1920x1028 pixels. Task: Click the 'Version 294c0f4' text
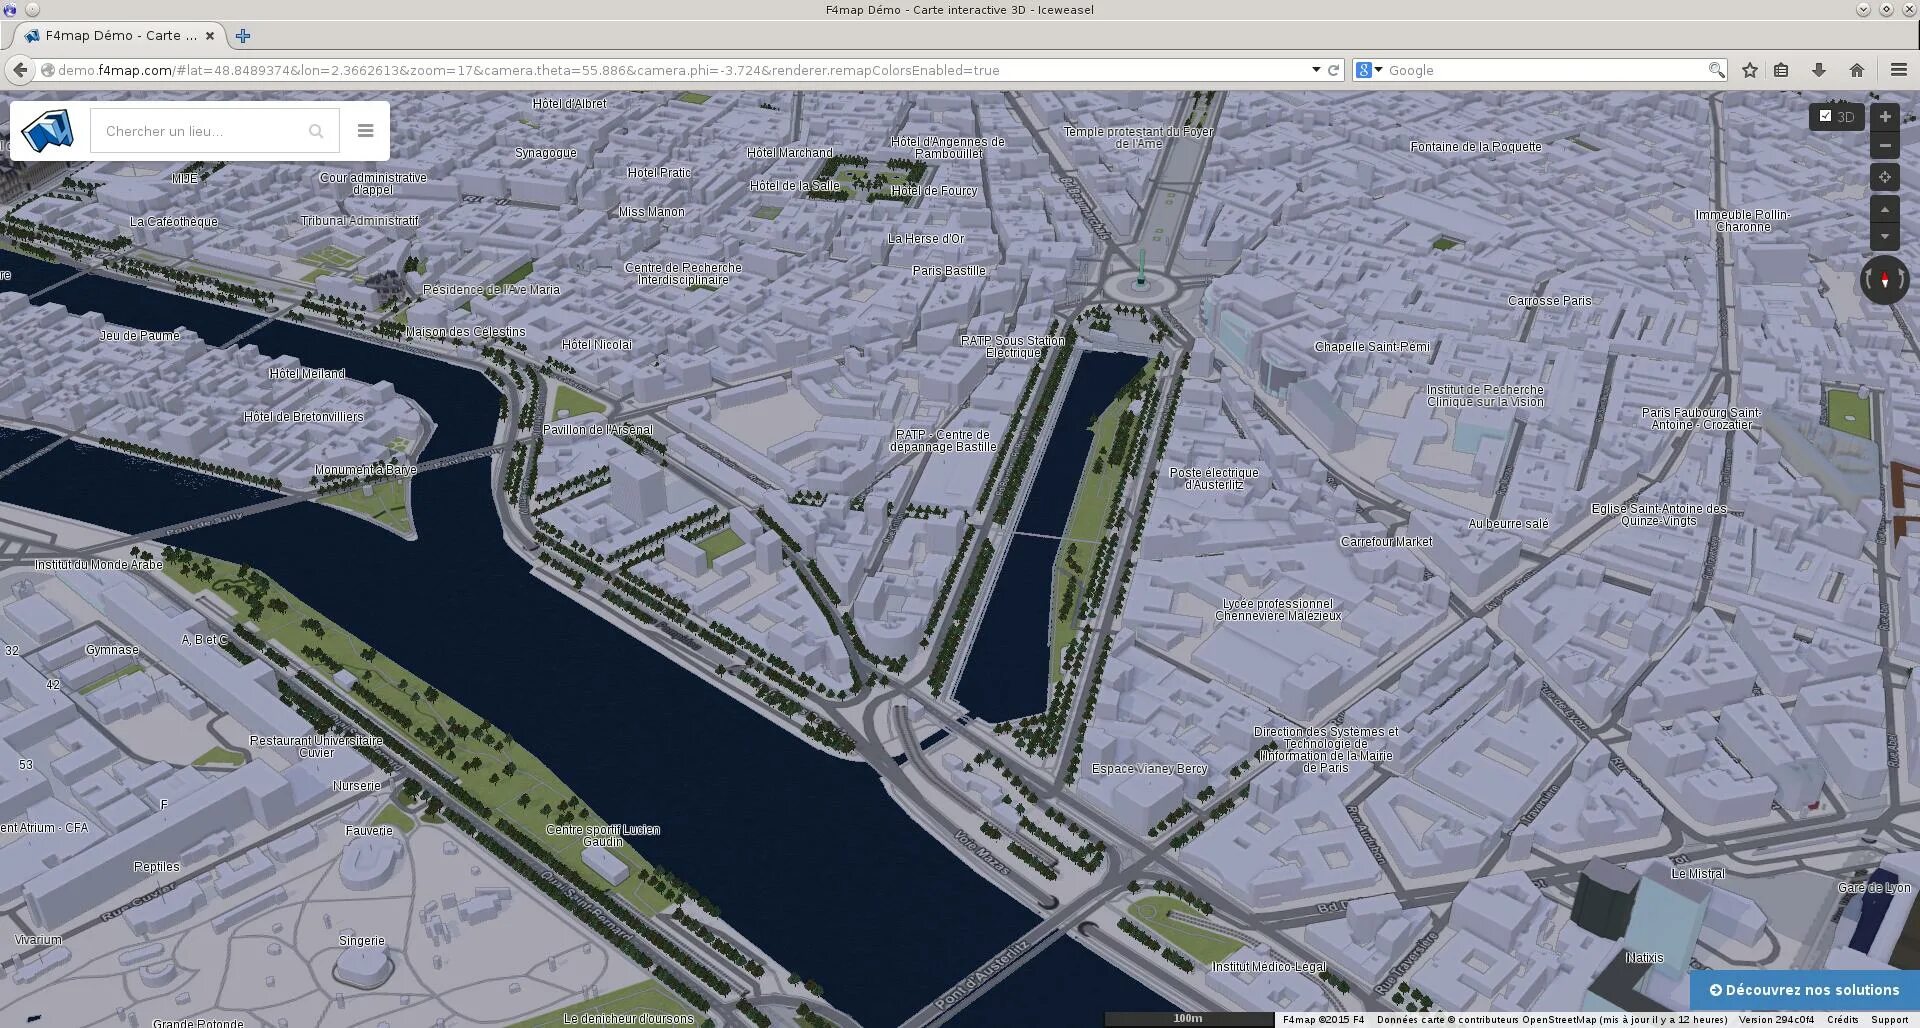click(1776, 1020)
